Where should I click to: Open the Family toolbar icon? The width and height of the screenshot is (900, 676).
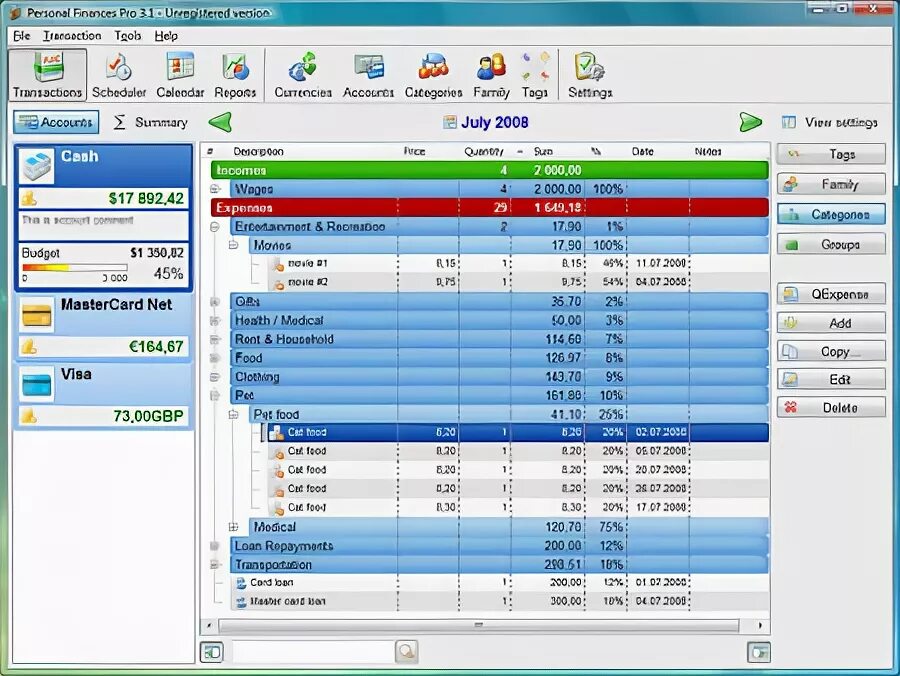pos(491,75)
